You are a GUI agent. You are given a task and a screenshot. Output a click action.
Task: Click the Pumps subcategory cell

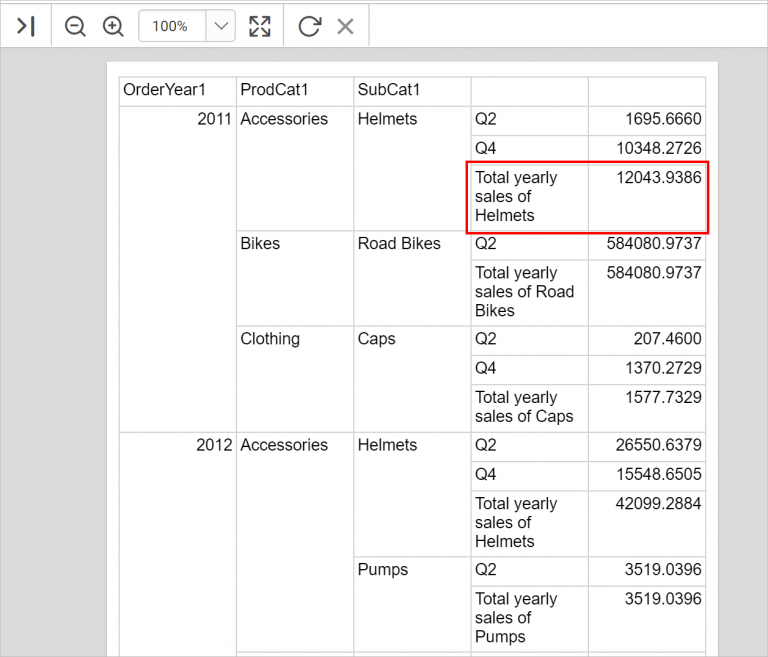[x=412, y=604]
